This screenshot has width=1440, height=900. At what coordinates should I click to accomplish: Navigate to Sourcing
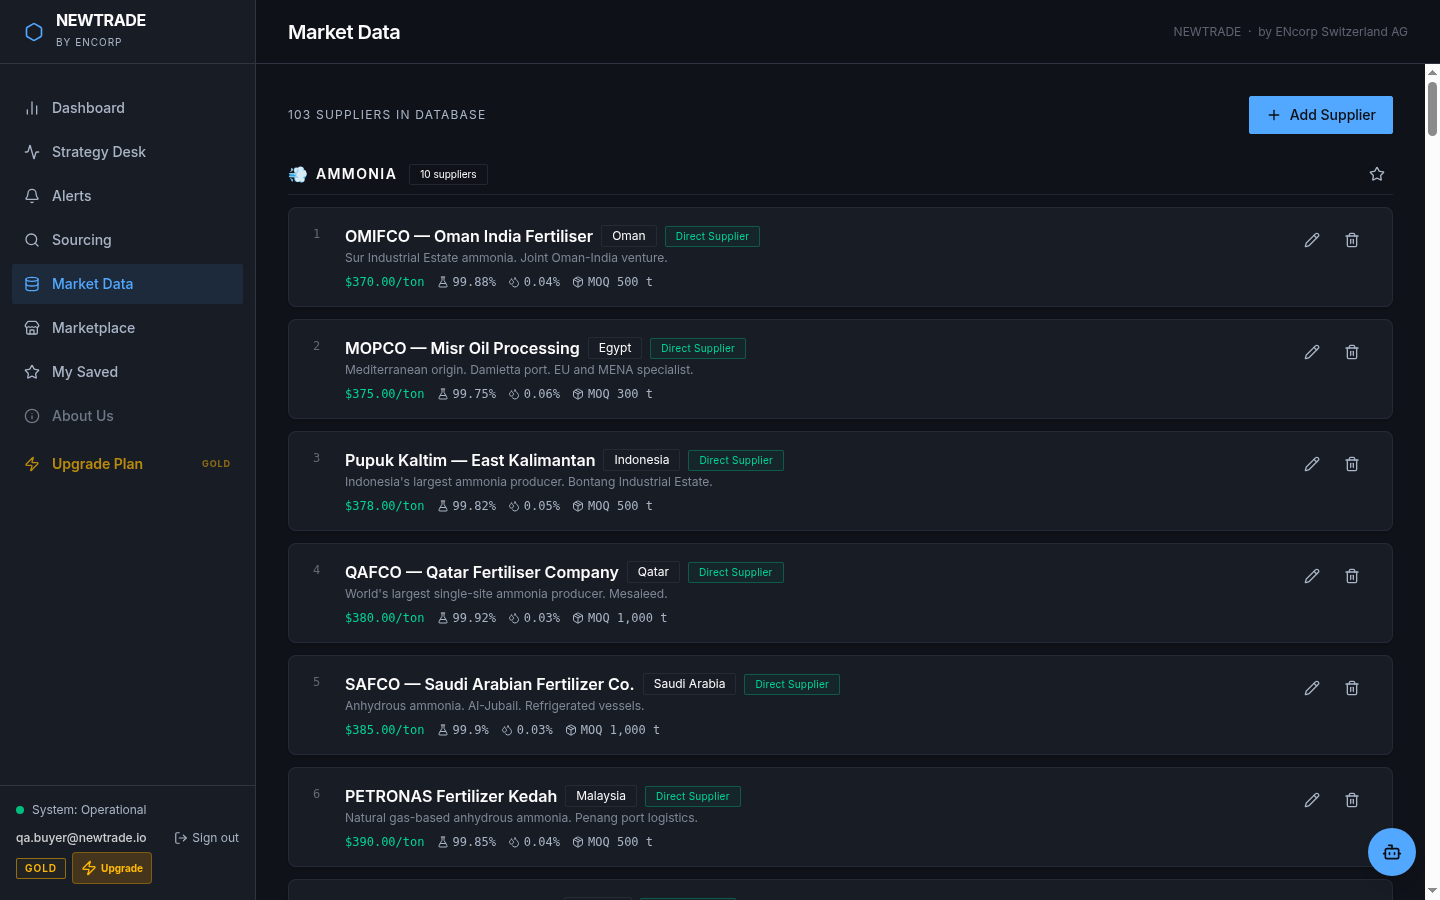127,240
